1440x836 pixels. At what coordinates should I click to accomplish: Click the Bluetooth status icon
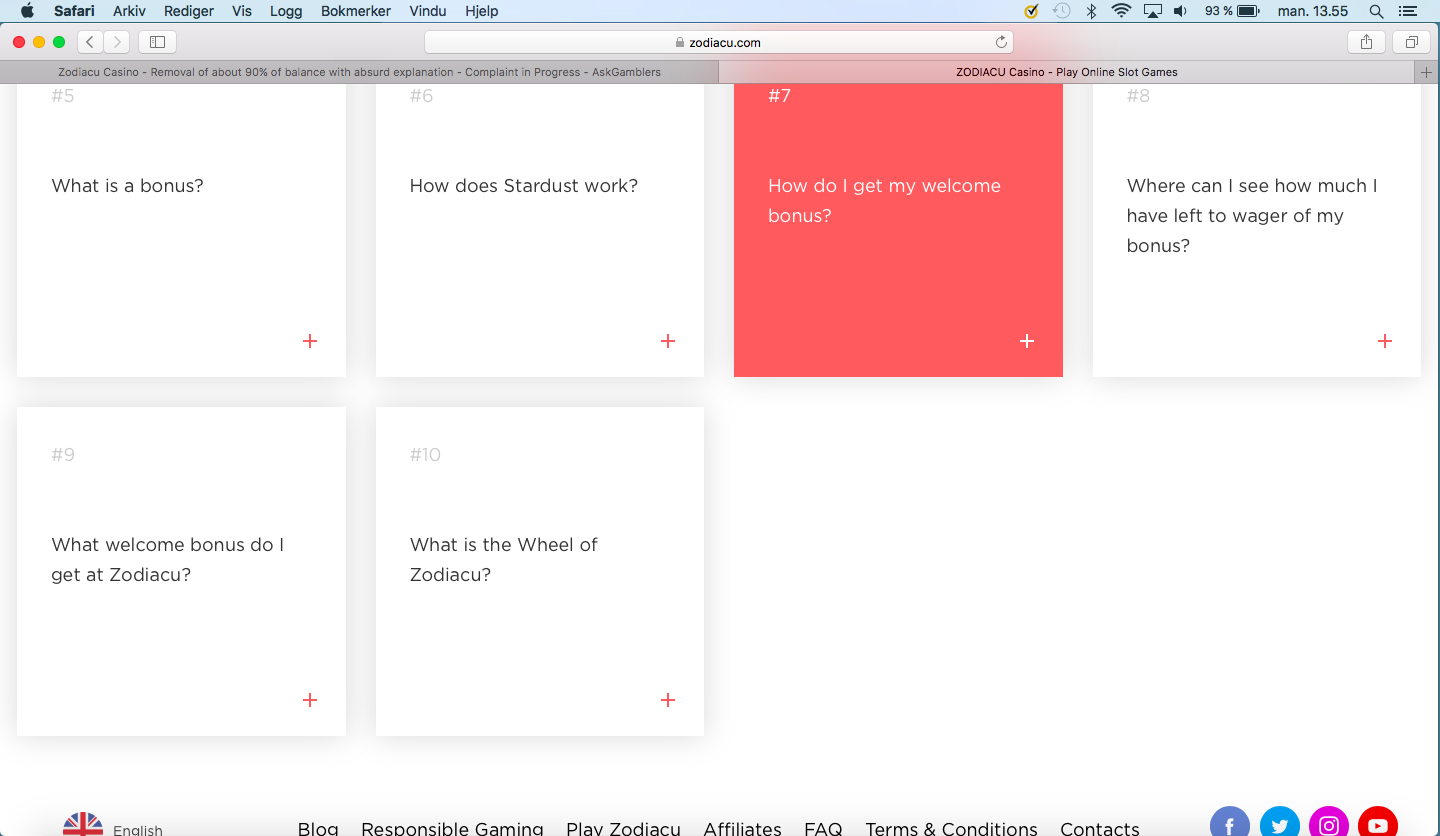[1092, 11]
